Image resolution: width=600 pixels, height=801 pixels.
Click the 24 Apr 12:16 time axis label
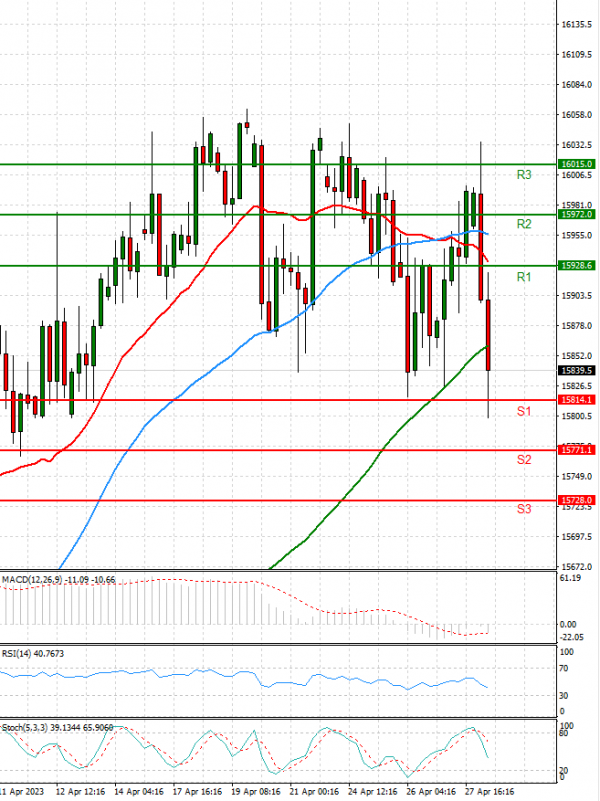373,792
